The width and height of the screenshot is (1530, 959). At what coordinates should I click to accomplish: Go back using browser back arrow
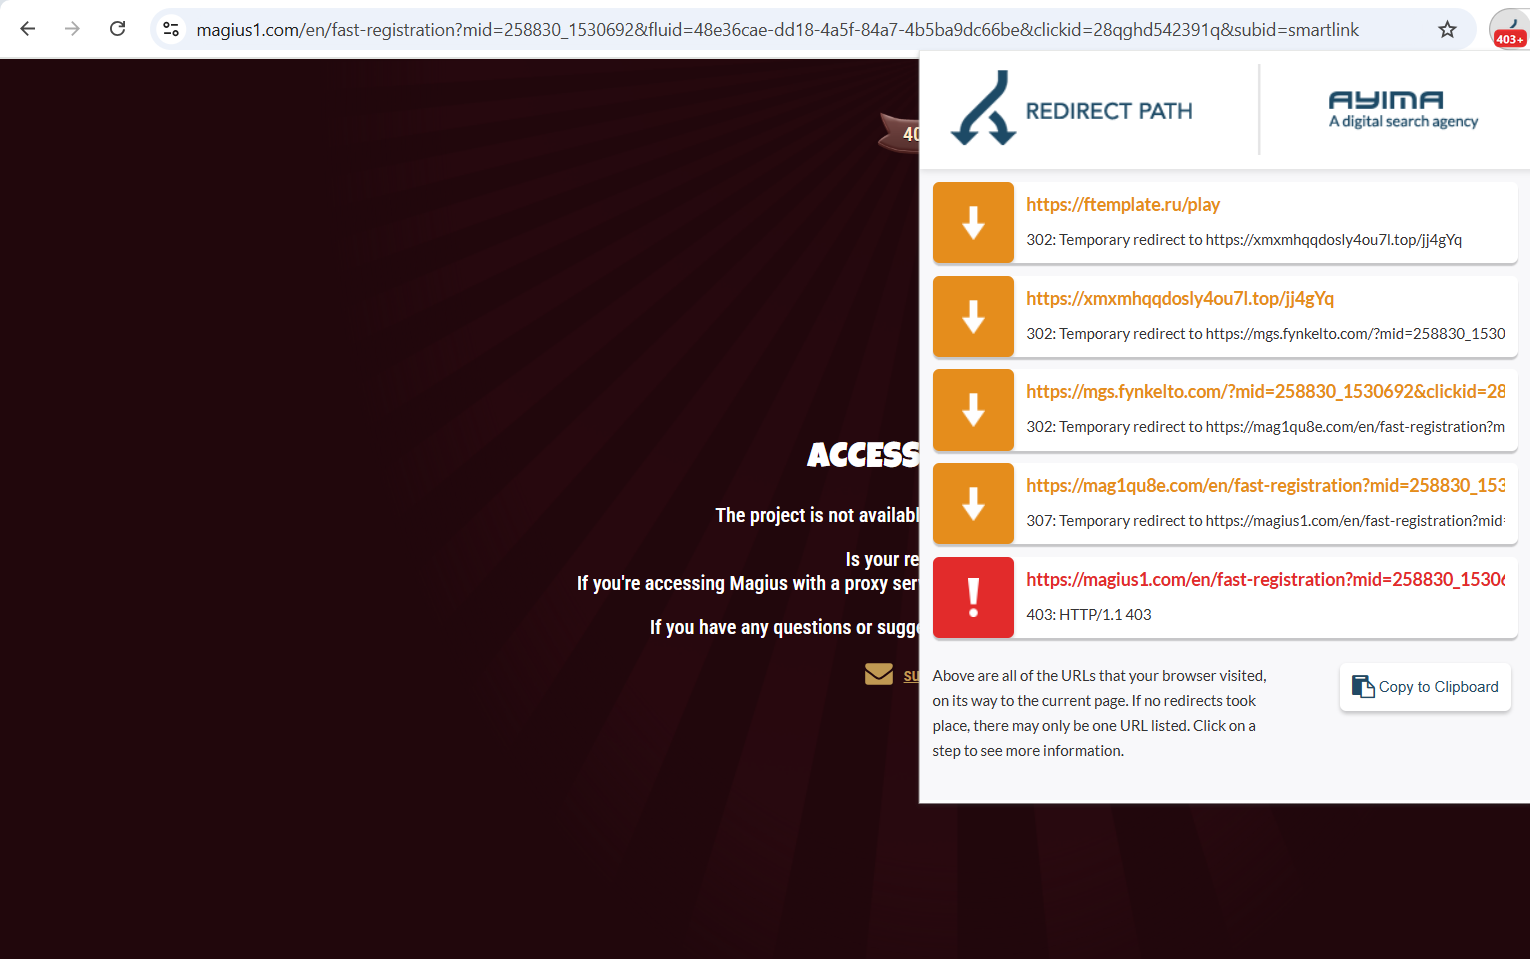click(28, 29)
